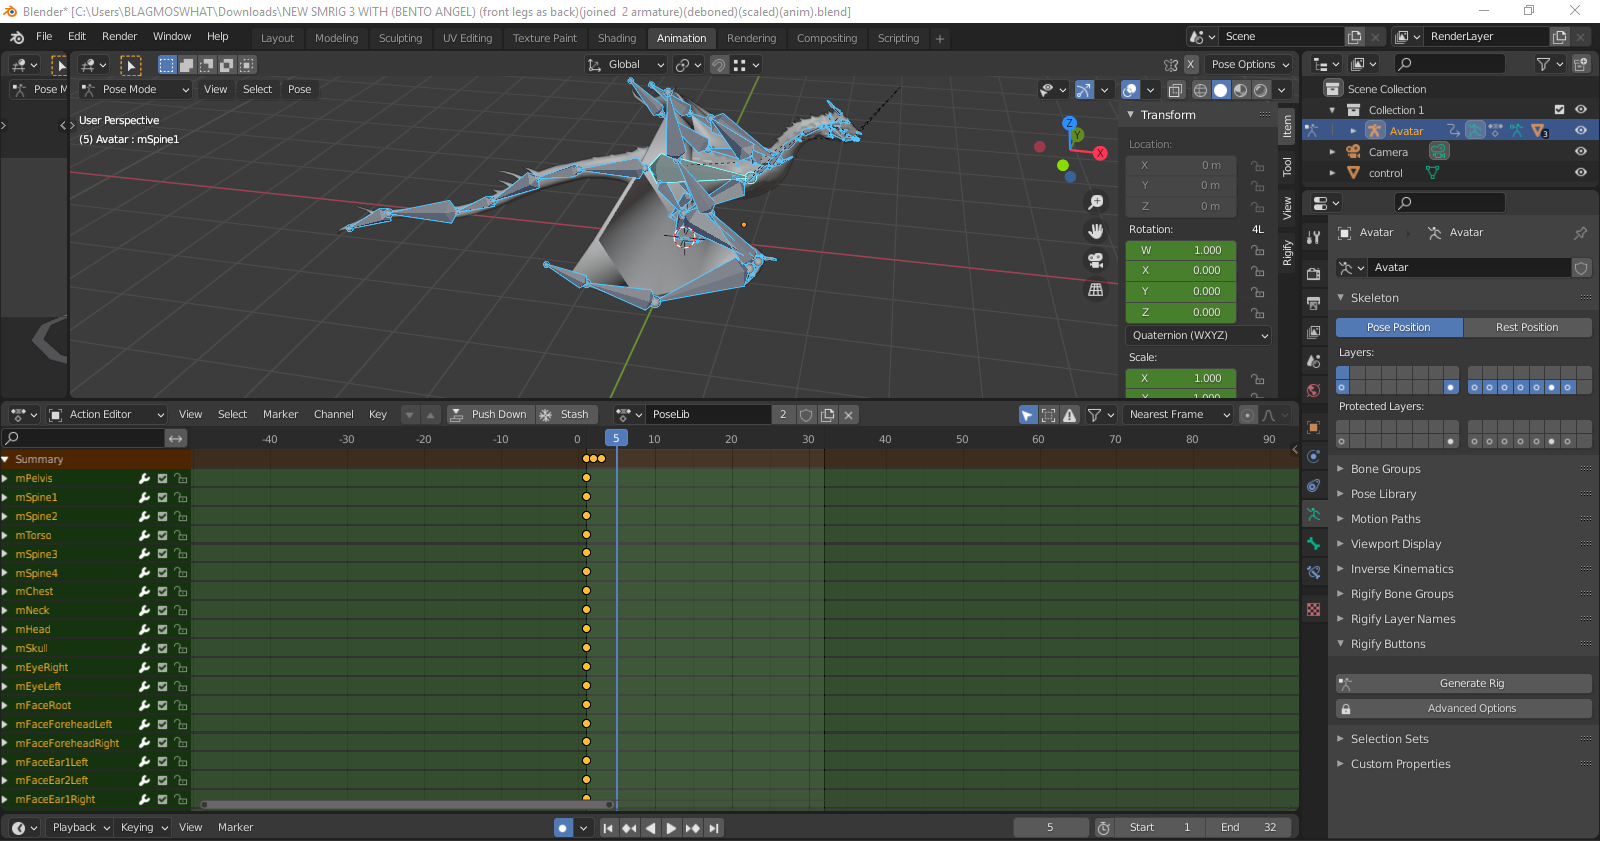
Task: Select the Pose Position button
Action: click(x=1399, y=328)
